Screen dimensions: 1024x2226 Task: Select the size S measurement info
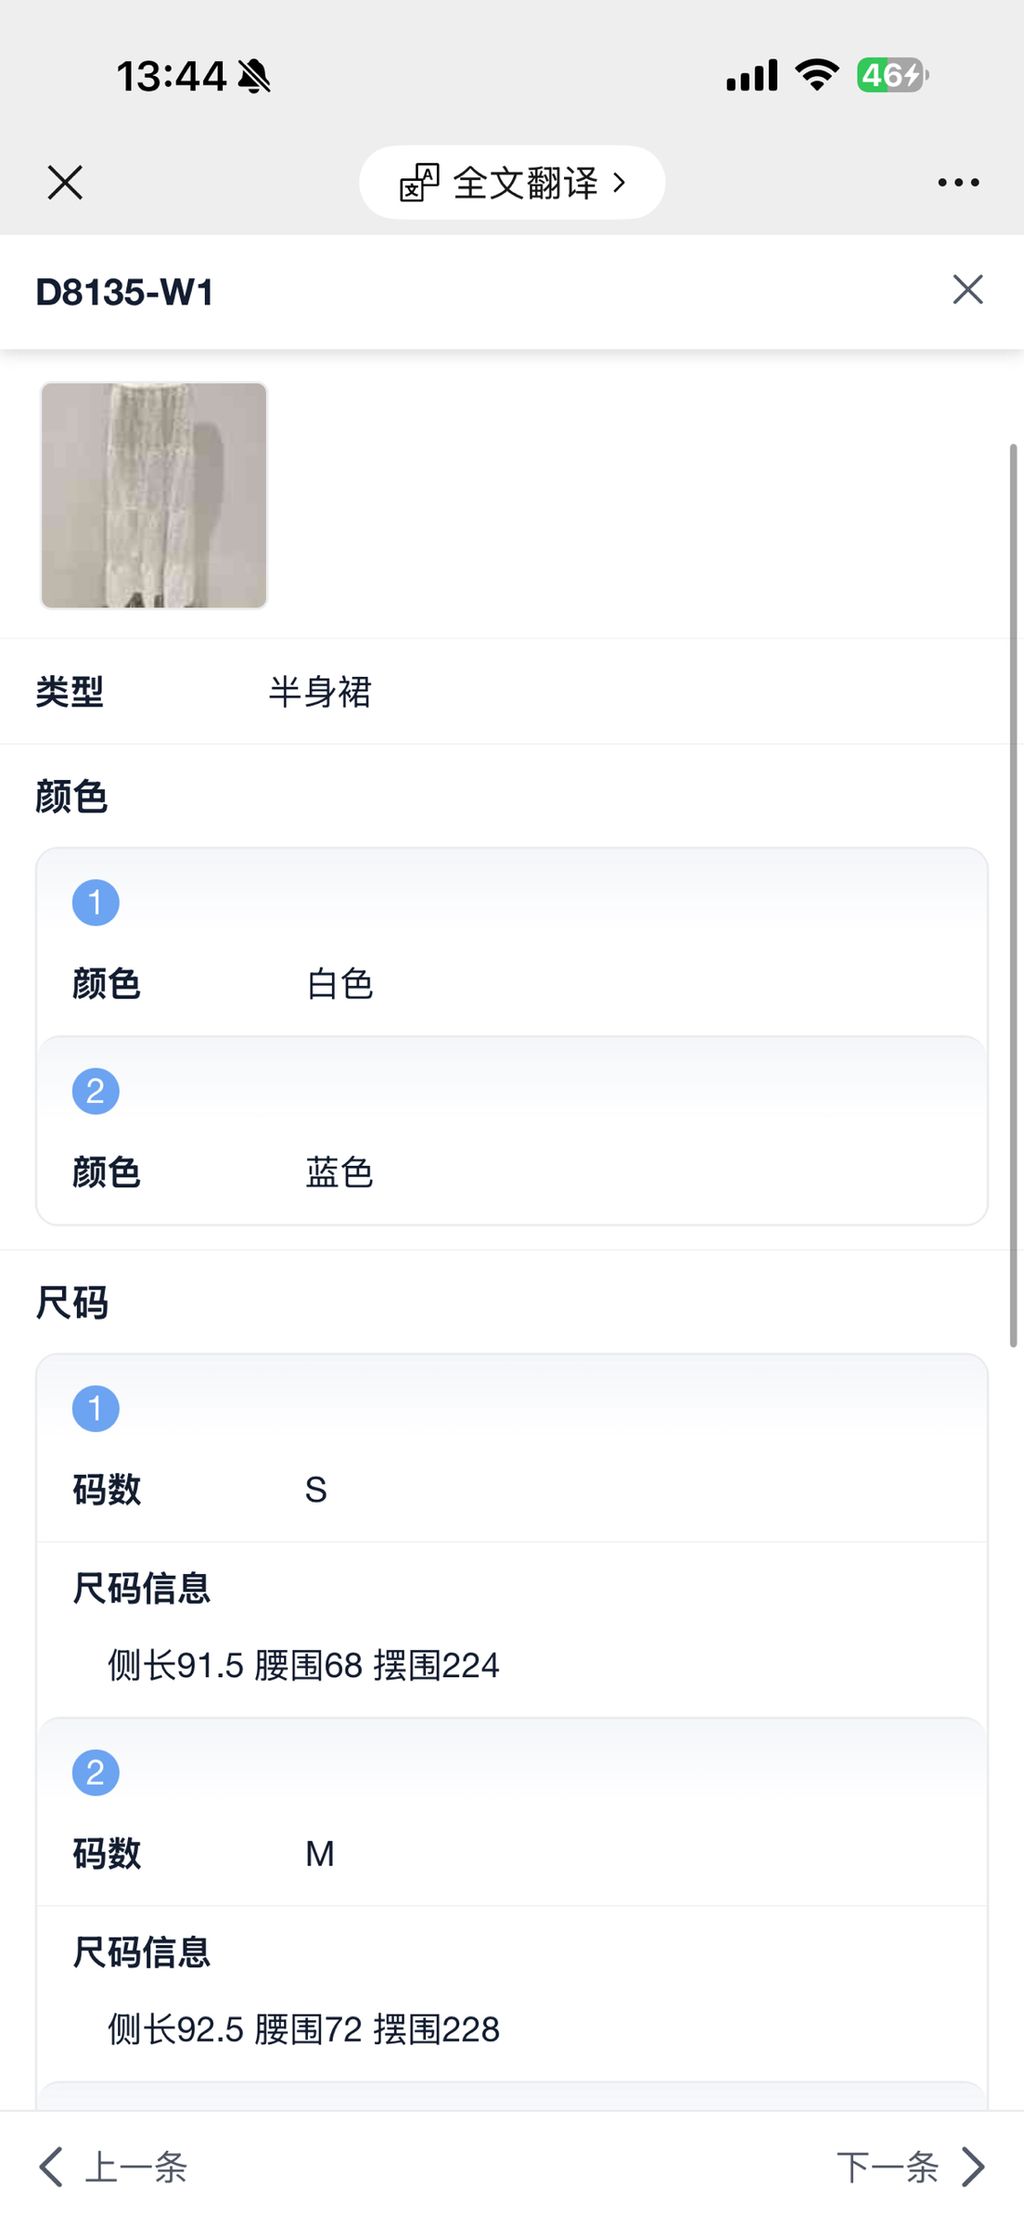[x=303, y=1665]
